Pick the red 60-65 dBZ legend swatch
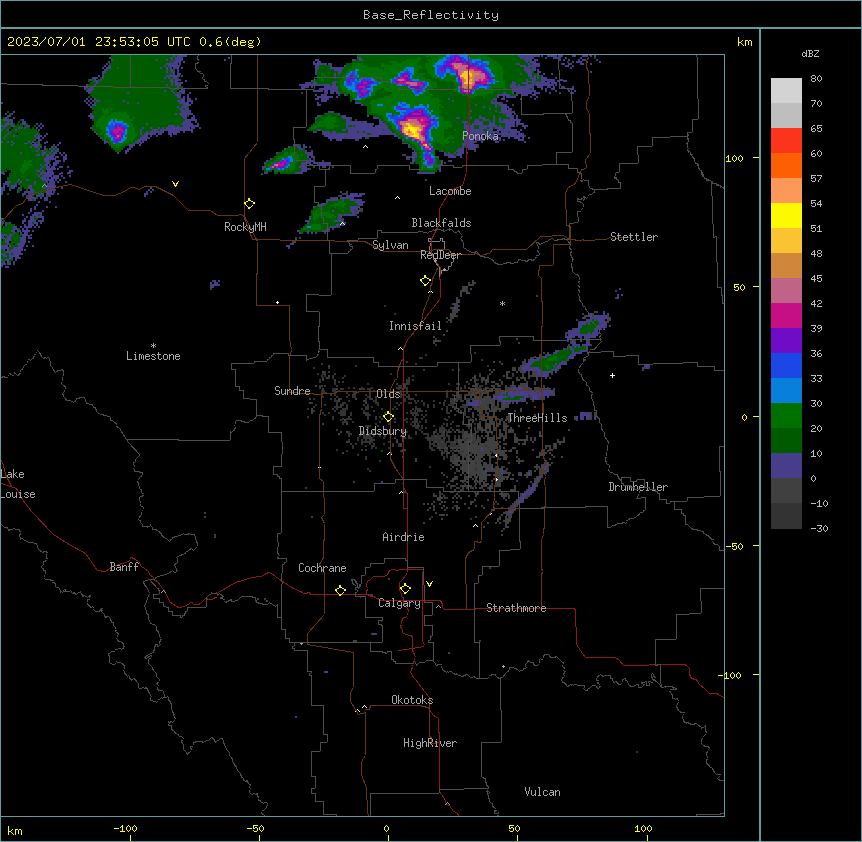This screenshot has width=862, height=842. (786, 141)
